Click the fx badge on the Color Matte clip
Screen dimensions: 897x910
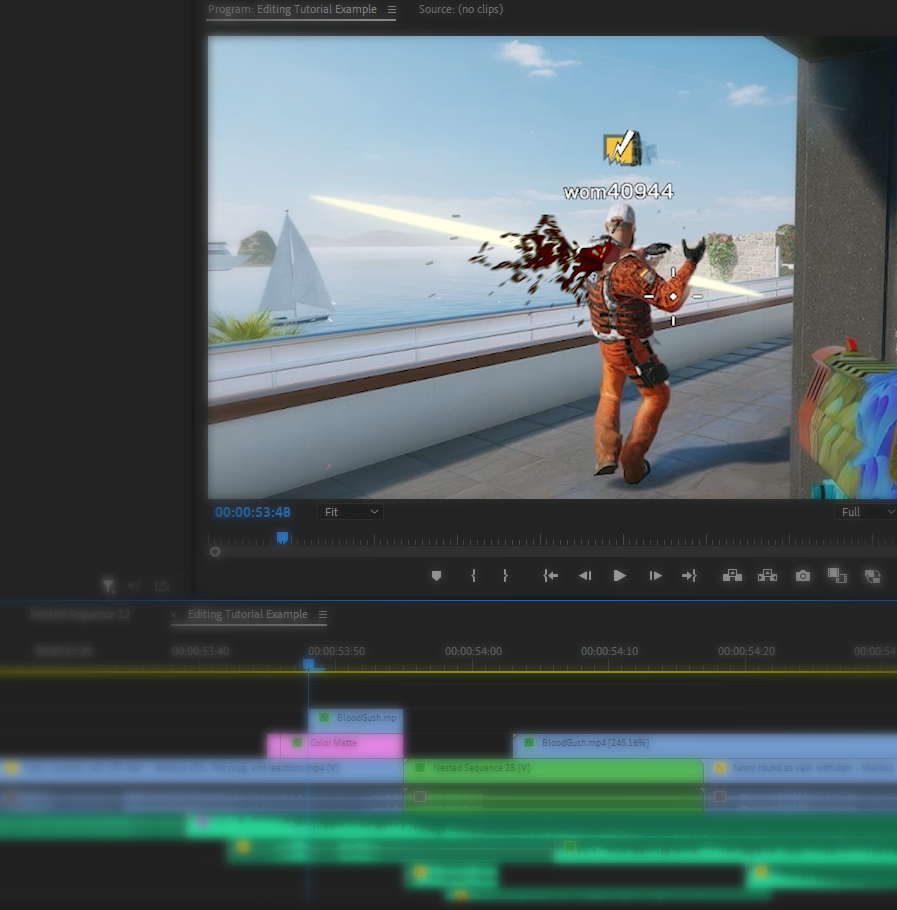(x=297, y=743)
